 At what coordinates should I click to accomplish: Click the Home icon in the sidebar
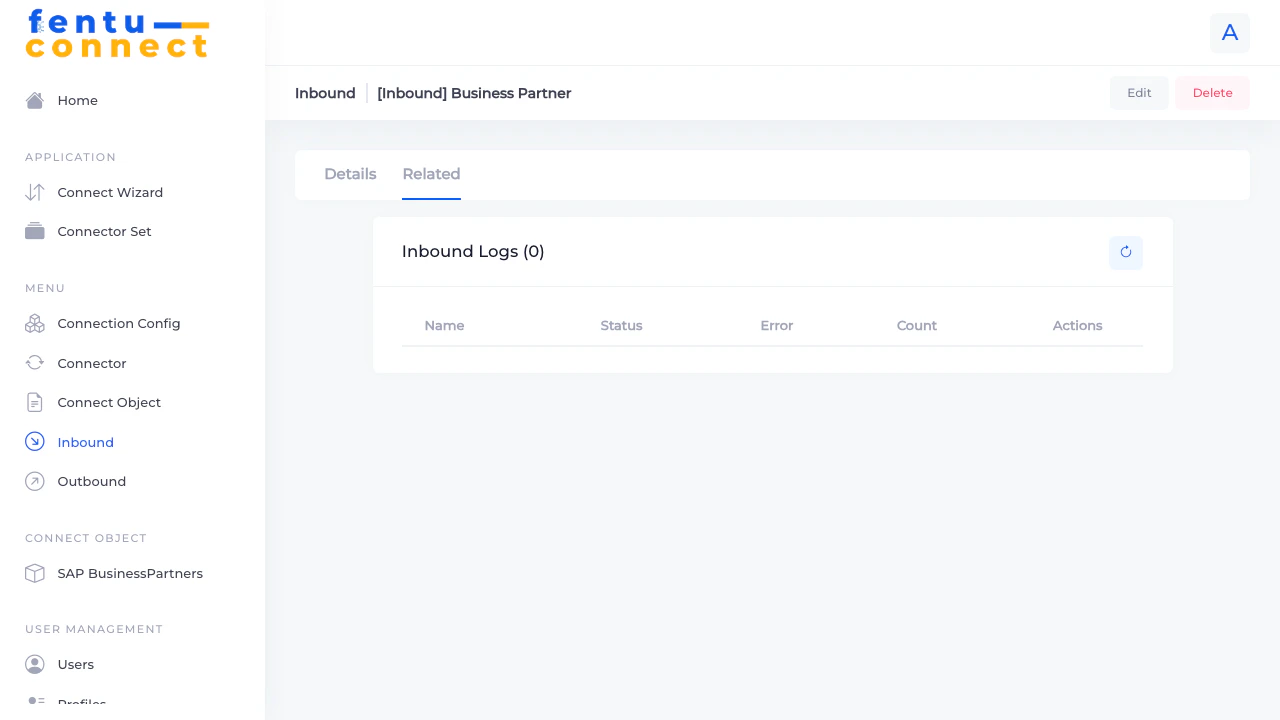click(x=34, y=100)
